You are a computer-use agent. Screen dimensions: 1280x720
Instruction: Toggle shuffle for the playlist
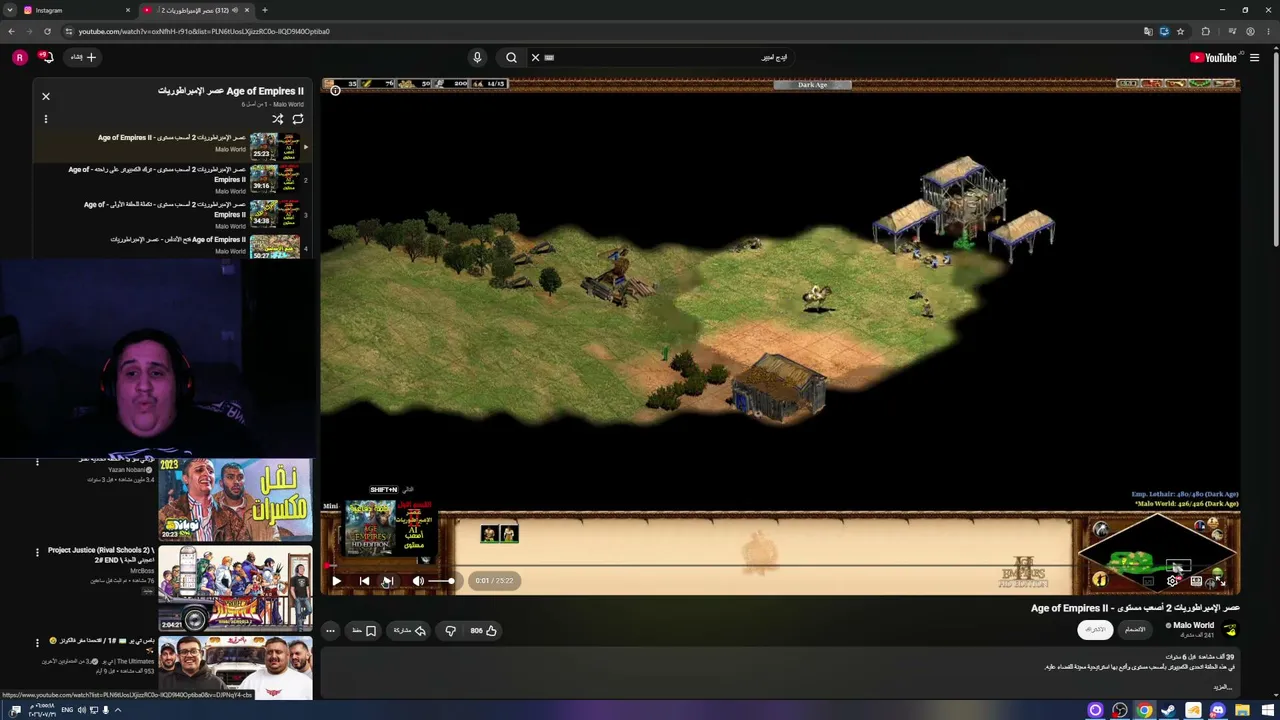[x=278, y=119]
